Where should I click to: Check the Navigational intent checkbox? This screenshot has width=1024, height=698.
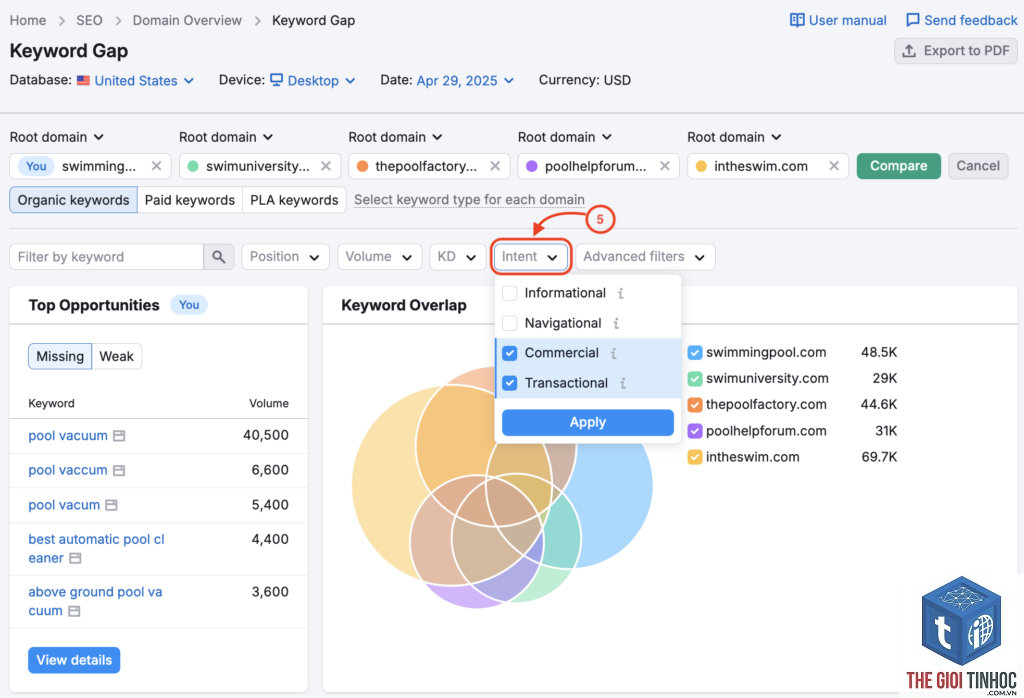(509, 323)
